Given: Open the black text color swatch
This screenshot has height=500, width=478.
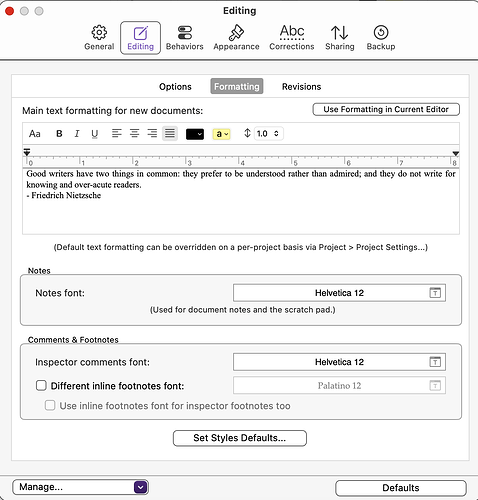Looking at the screenshot, I should click(x=195, y=134).
